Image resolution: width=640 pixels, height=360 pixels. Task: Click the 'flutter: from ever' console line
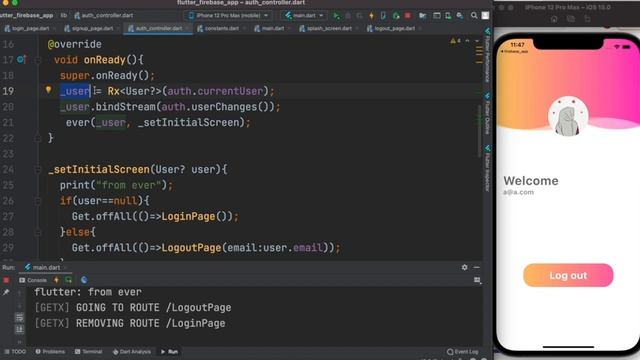88,292
